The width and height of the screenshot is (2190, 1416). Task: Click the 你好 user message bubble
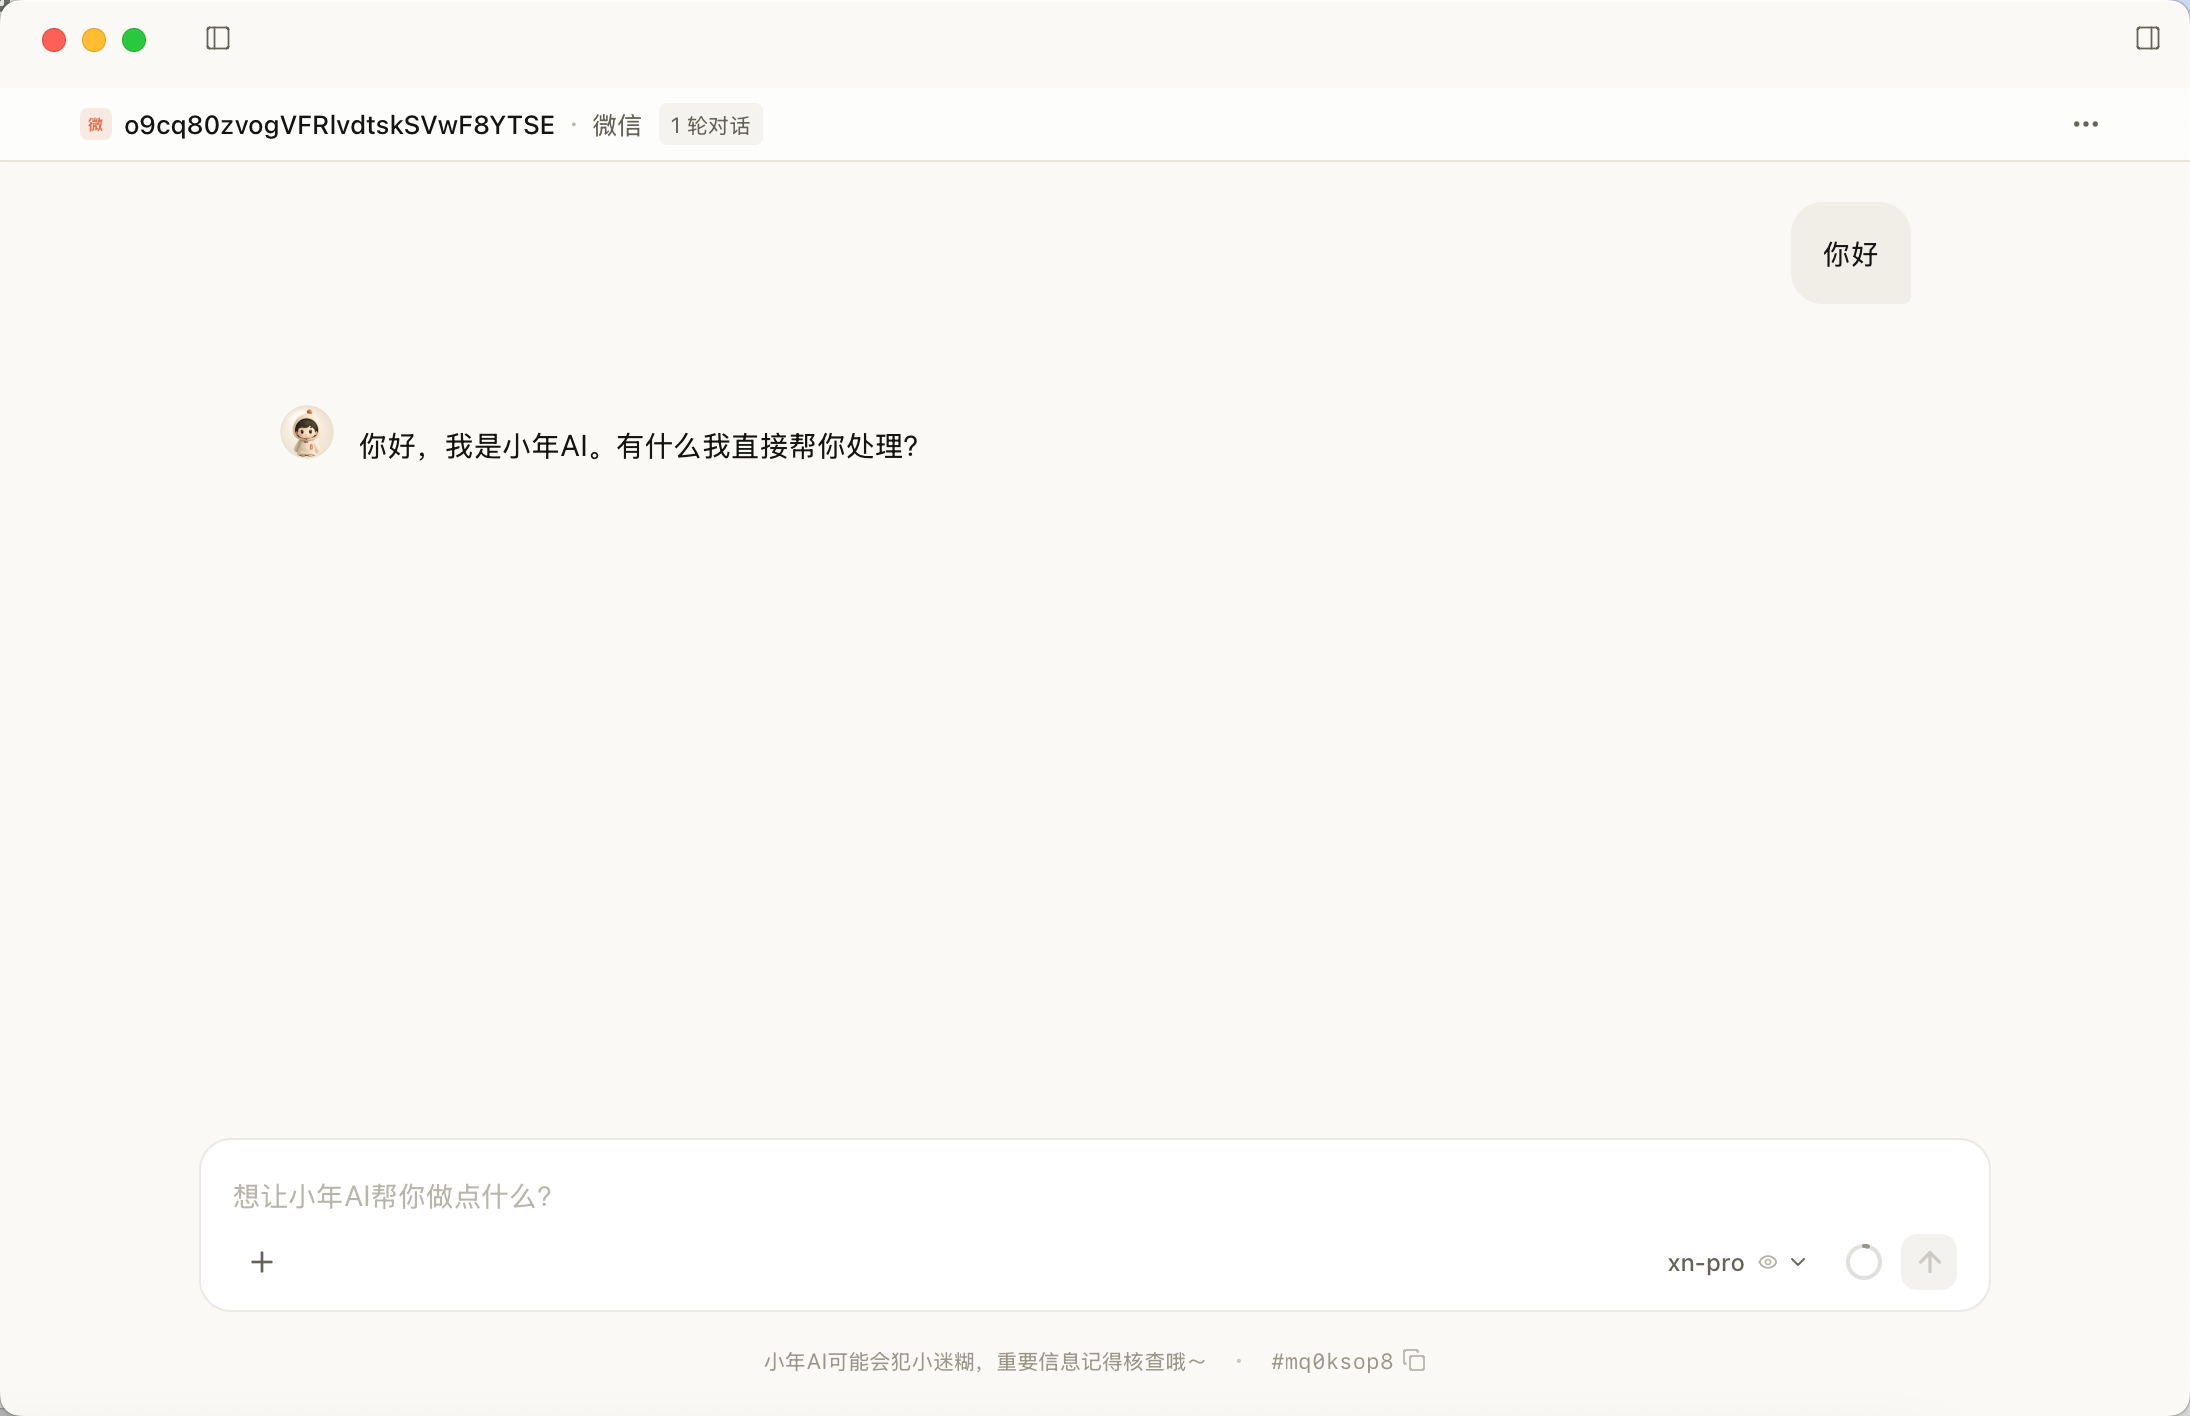pos(1850,253)
